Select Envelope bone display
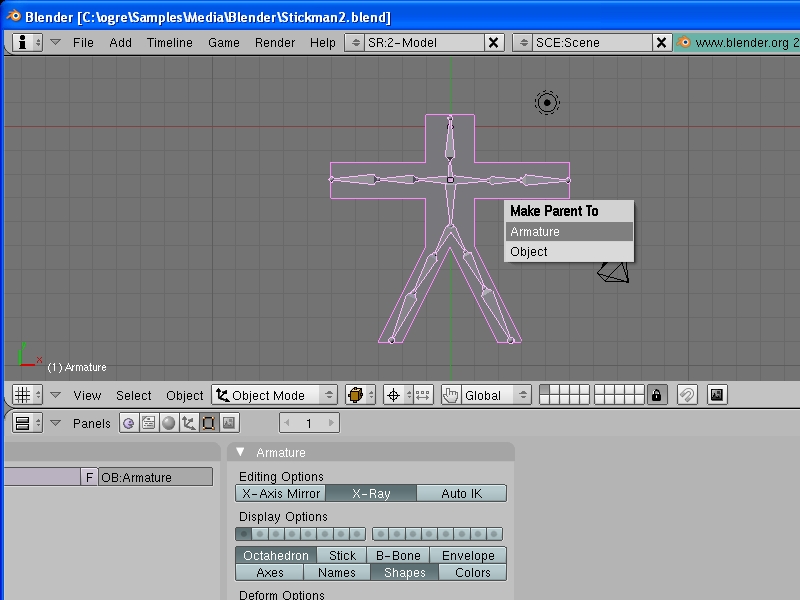Viewport: 800px width, 600px height. pyautogui.click(x=468, y=555)
